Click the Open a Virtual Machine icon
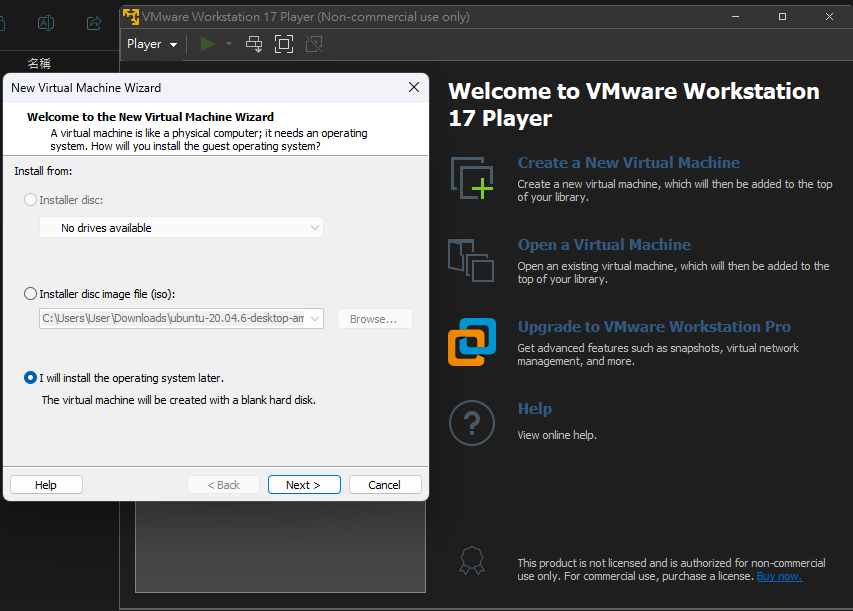853x611 pixels. pos(471,261)
